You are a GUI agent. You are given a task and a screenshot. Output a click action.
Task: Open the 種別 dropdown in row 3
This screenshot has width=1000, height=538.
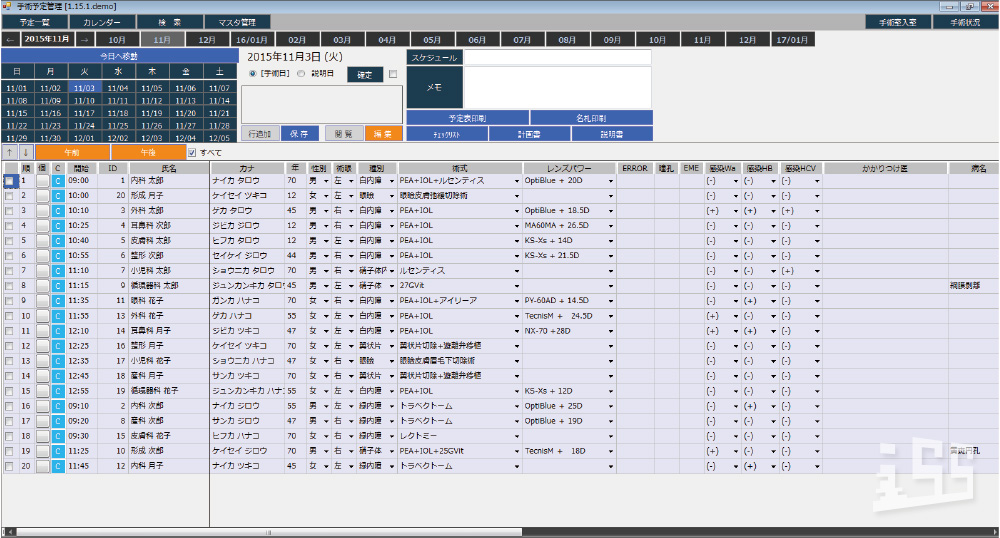[392, 211]
